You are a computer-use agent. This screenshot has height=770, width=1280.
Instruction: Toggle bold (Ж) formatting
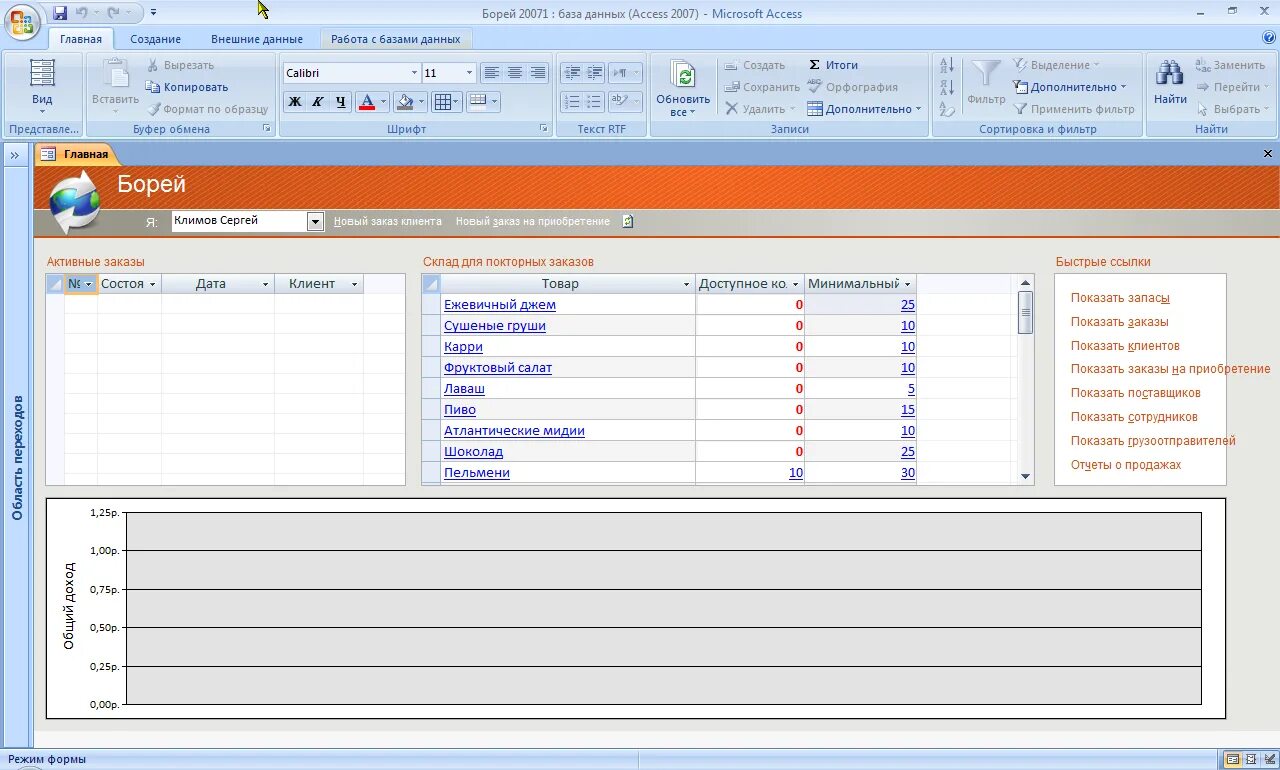click(294, 102)
